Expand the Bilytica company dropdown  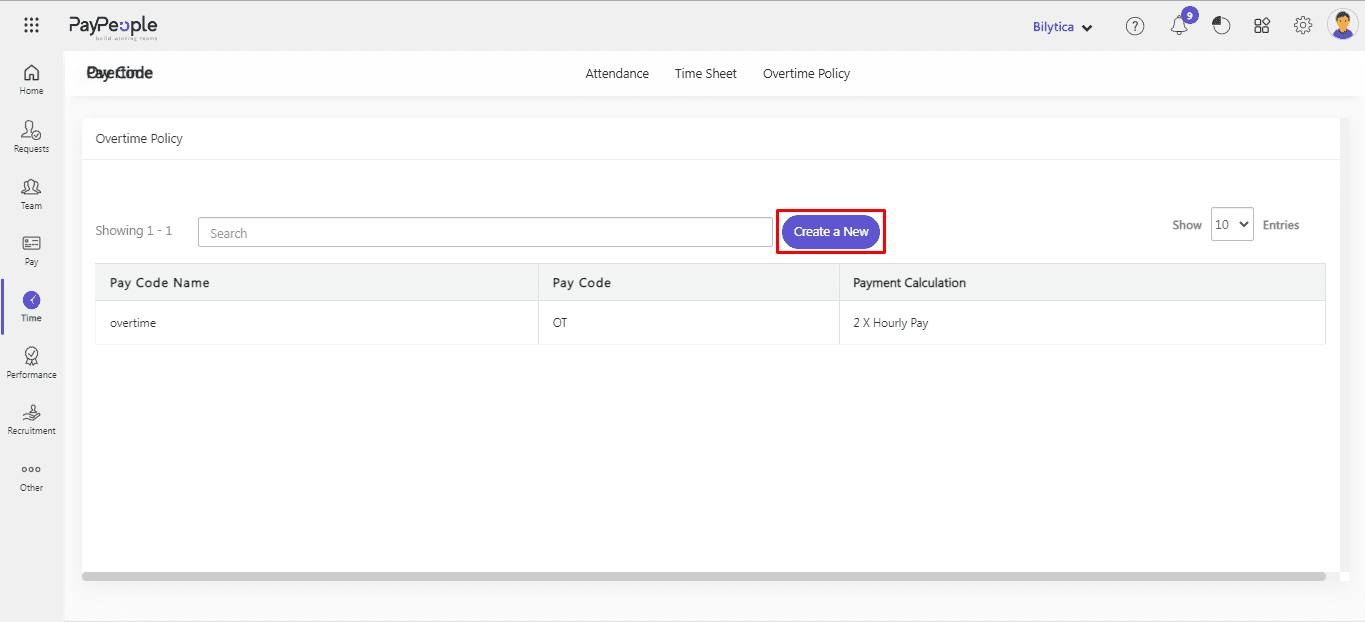point(1062,27)
